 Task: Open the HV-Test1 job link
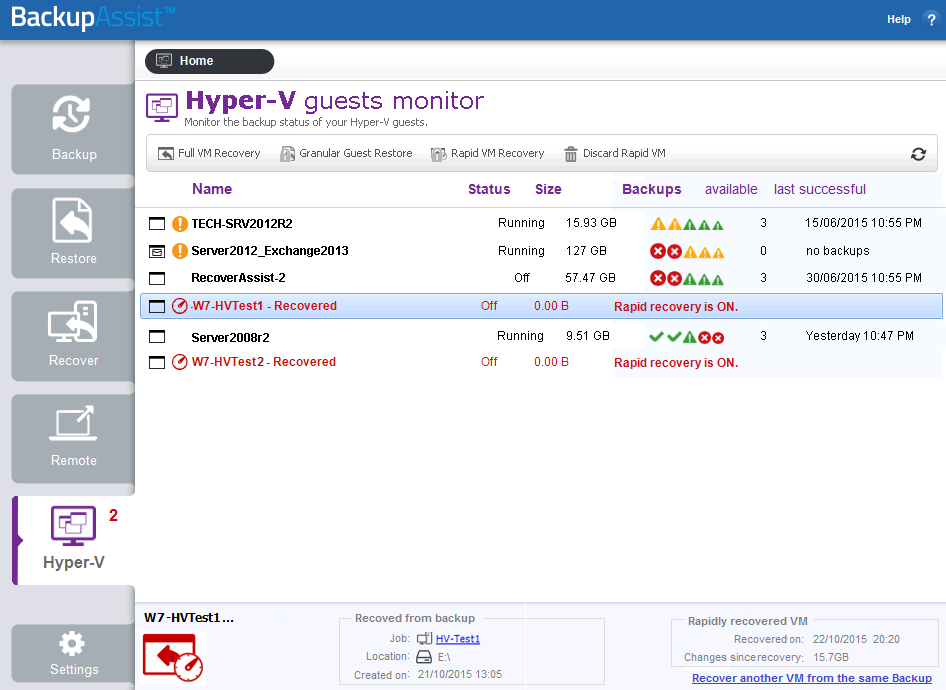pyautogui.click(x=458, y=639)
